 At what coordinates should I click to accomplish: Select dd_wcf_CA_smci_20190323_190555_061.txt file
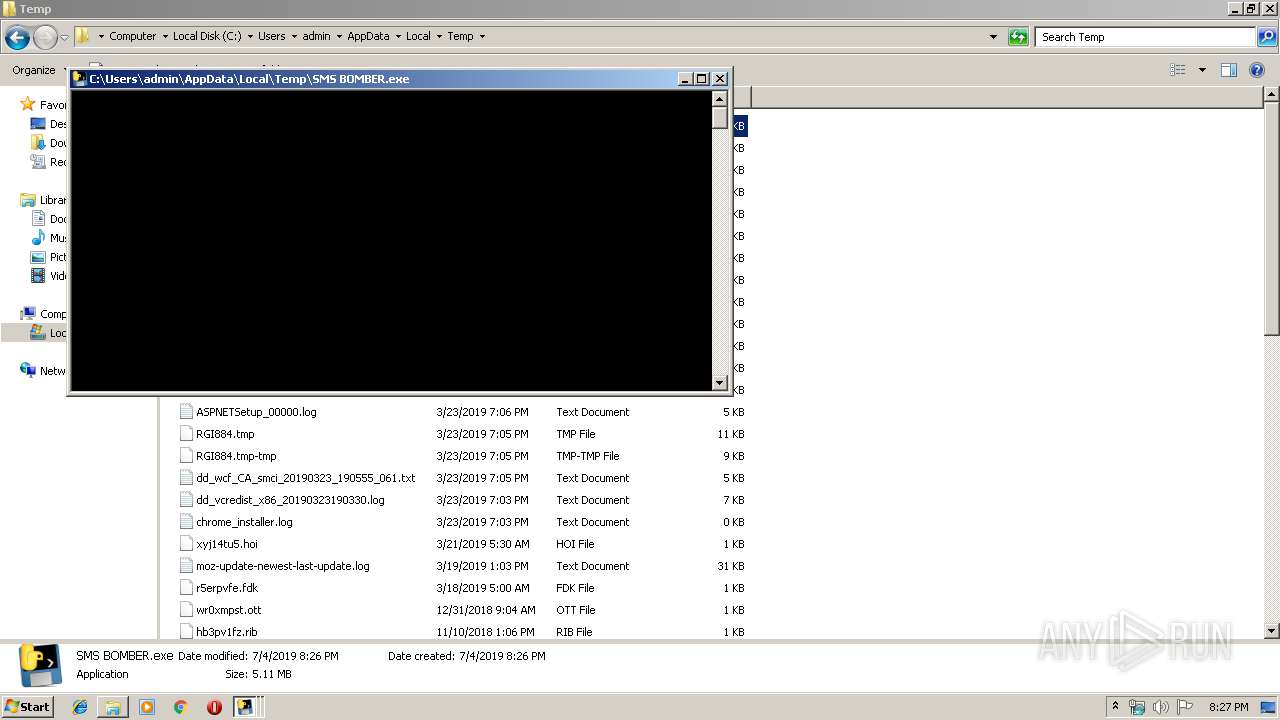tap(305, 478)
